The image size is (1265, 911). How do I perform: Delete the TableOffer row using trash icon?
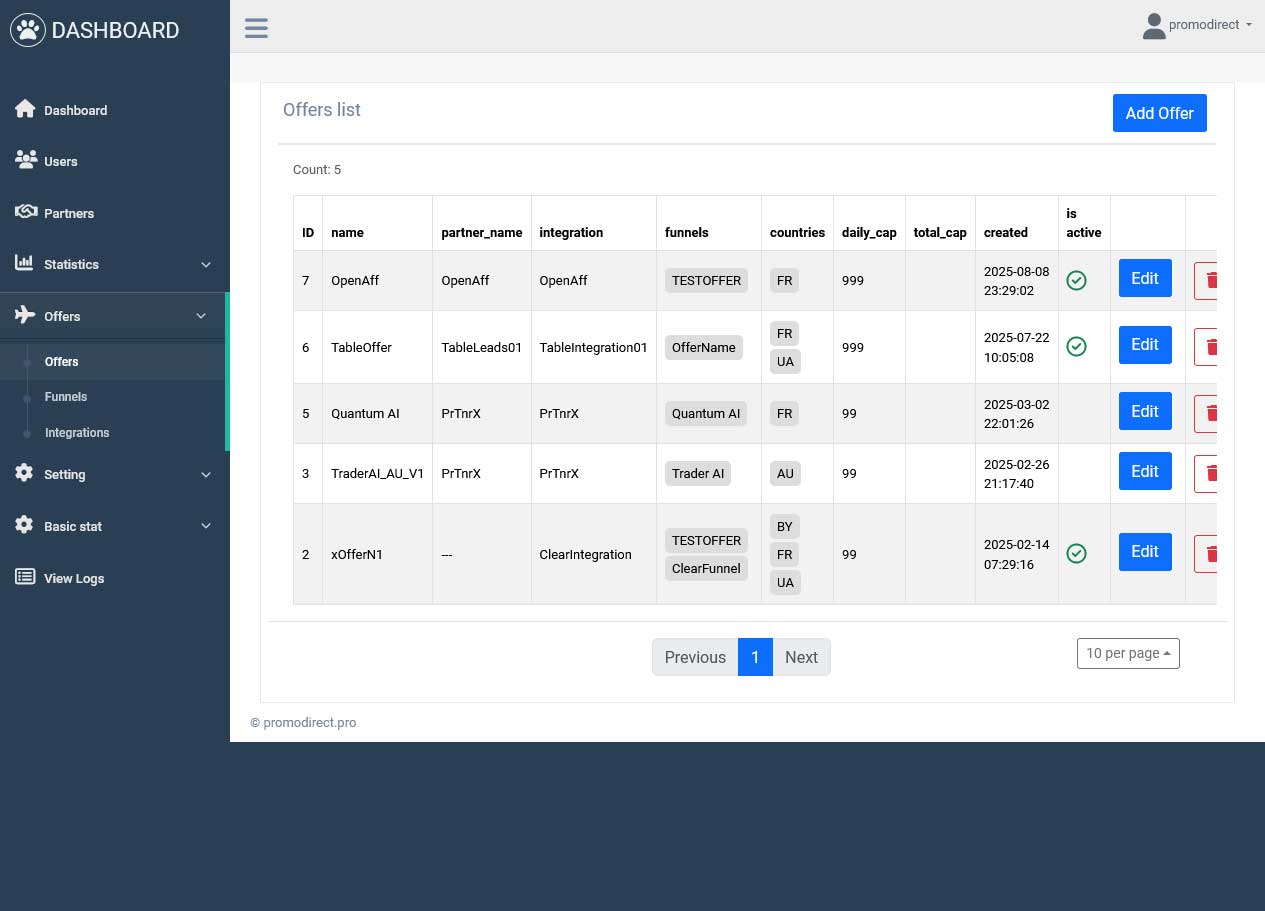[x=1206, y=346]
